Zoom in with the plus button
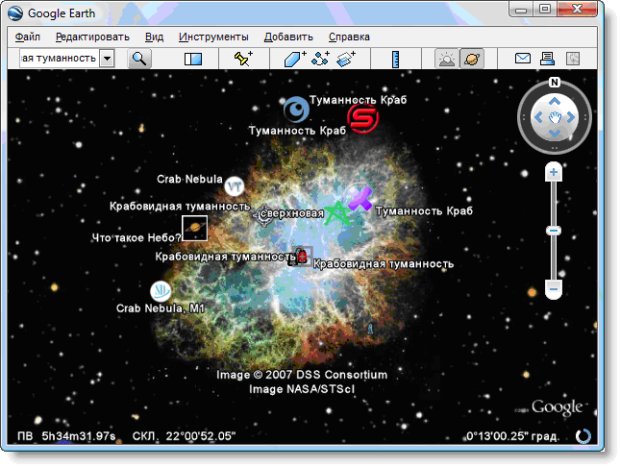Screen dimensions: 620x467 (x=553, y=172)
